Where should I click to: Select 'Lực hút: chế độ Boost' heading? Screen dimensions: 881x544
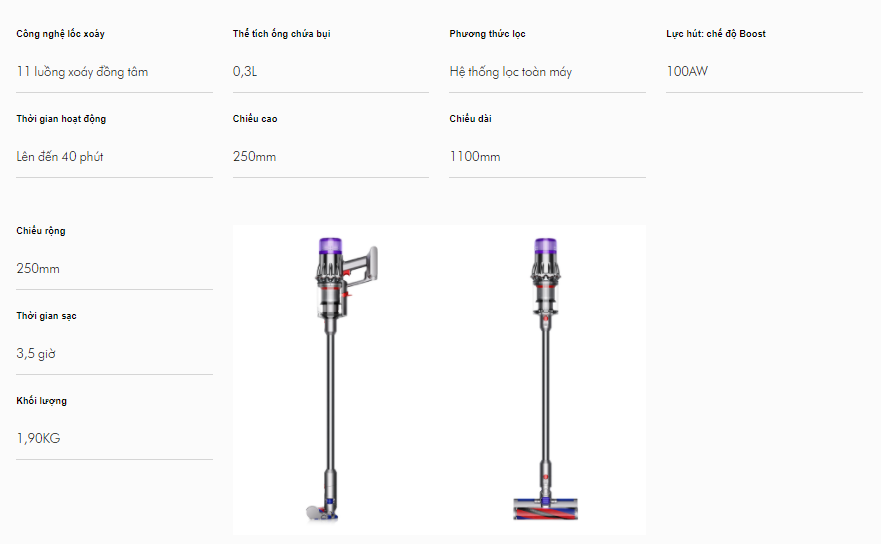pos(716,34)
